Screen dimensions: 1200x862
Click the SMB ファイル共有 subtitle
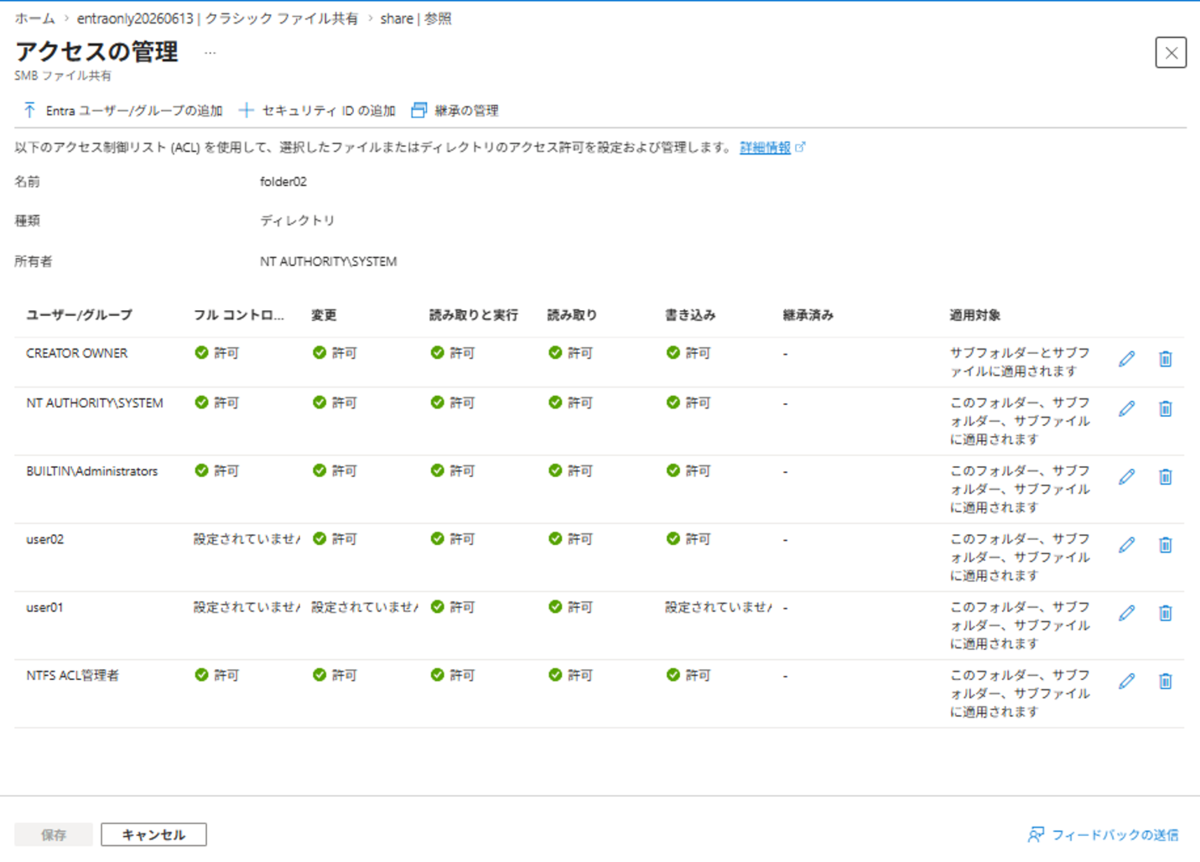click(63, 75)
